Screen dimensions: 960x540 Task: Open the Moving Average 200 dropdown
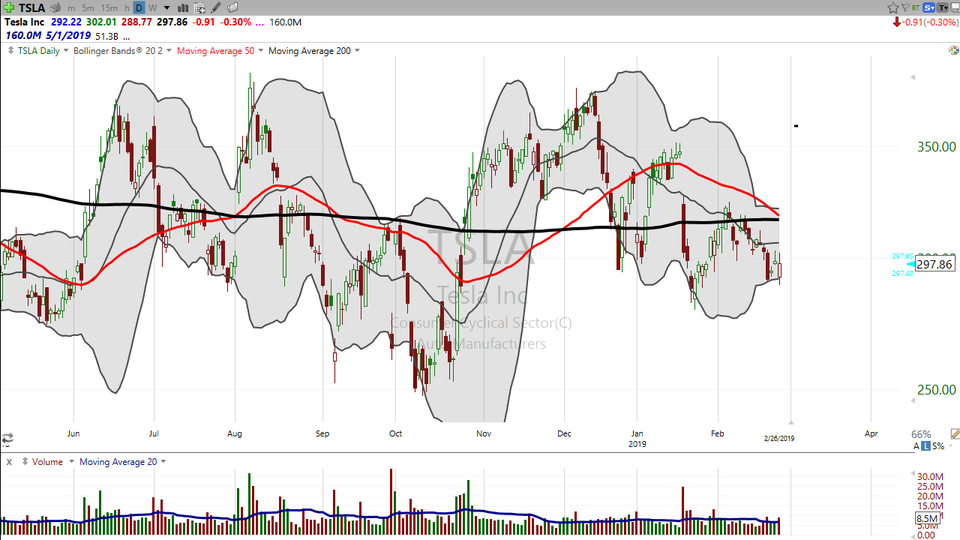click(358, 51)
